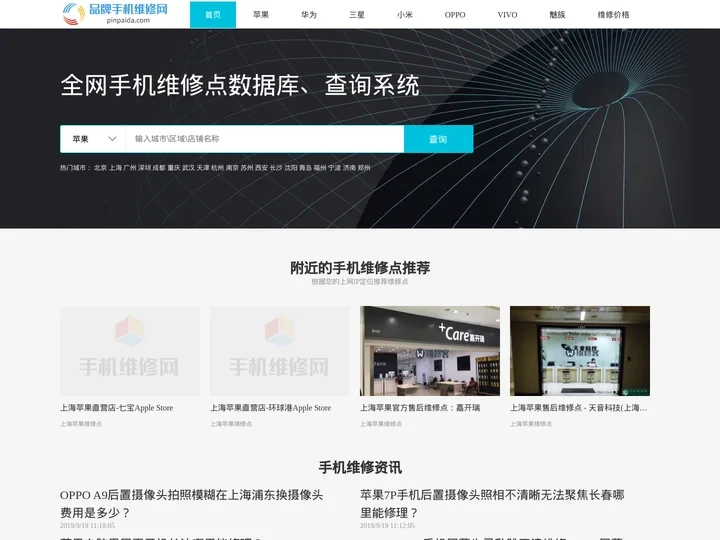Choose hot city 宁波
Viewport: 720px width, 540px height.
[334, 168]
